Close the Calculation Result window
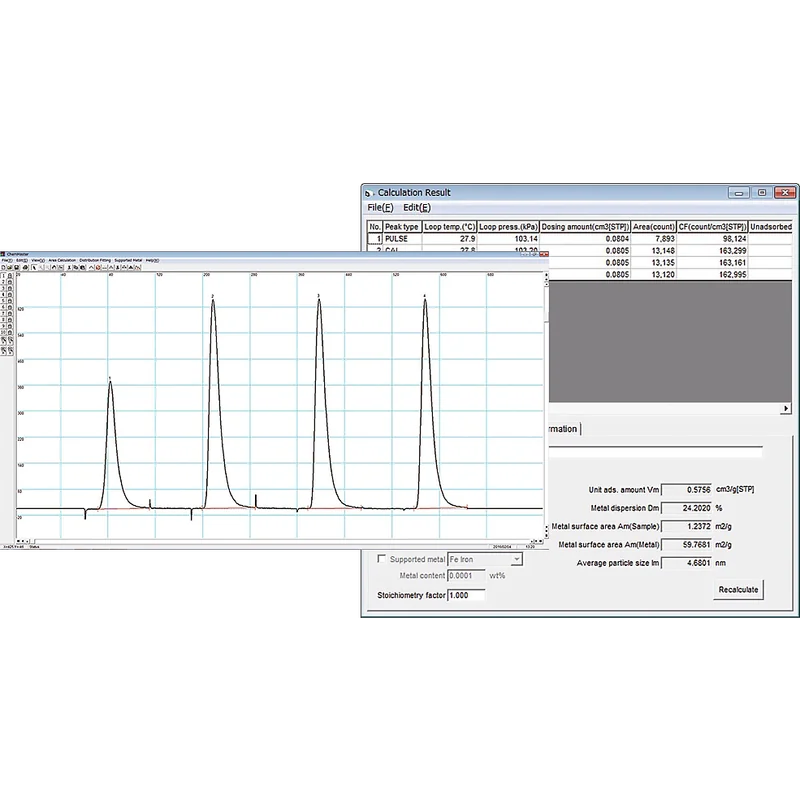This screenshot has height=800, width=800. point(785,192)
